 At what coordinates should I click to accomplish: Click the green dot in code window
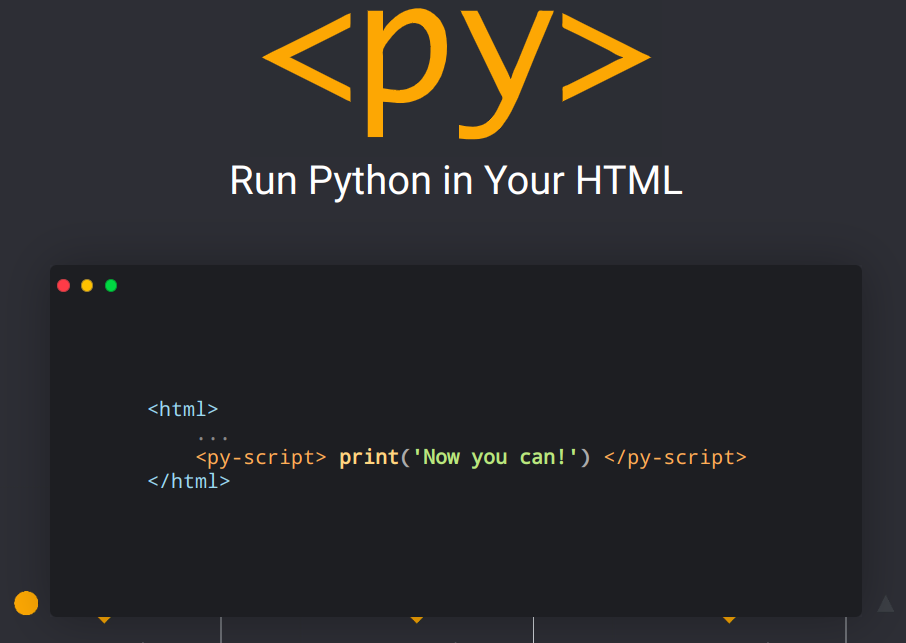[111, 286]
